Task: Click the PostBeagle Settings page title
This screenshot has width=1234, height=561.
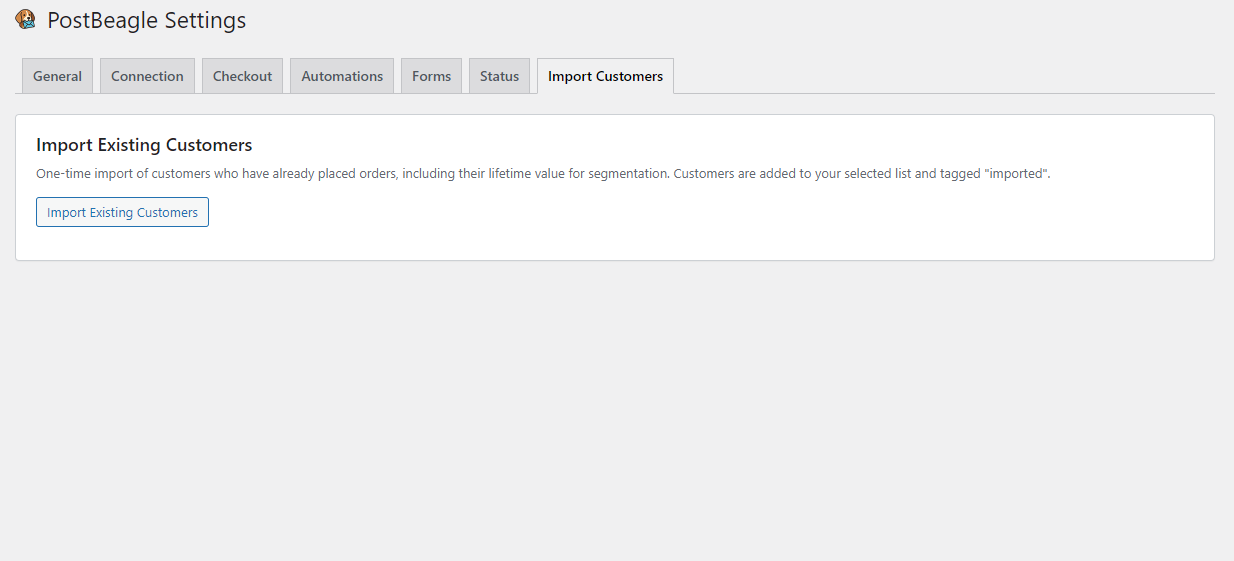Action: [146, 20]
